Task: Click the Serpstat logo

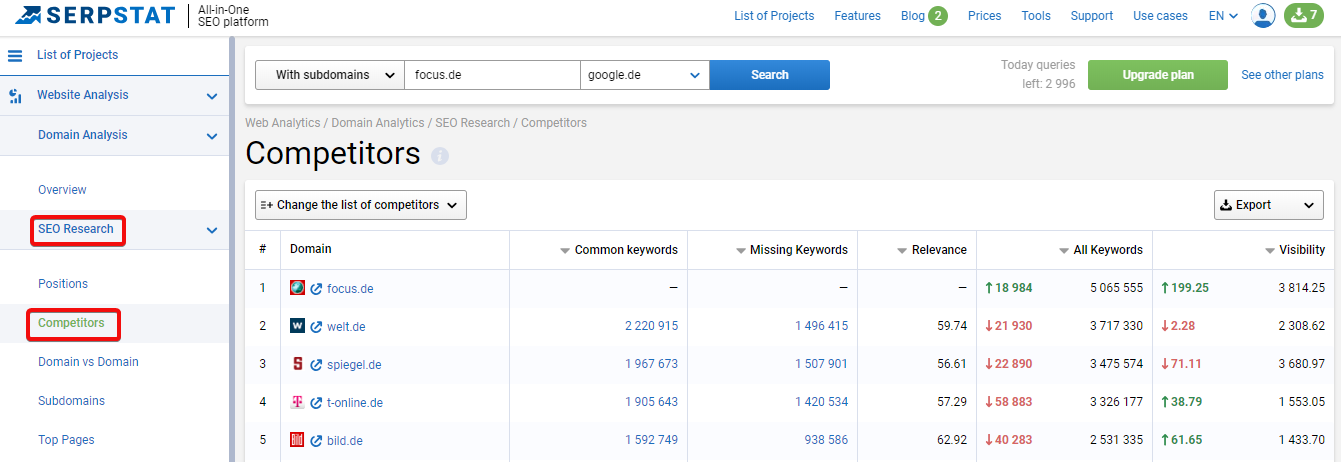Action: 95,15
